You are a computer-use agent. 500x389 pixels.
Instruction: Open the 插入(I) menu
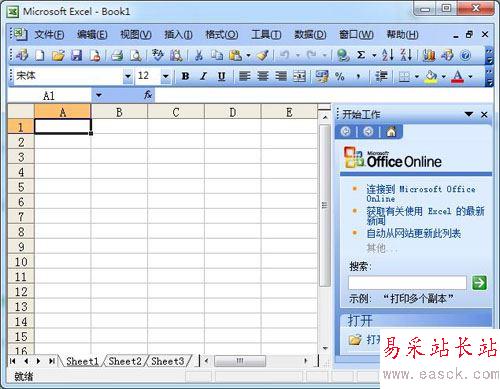[178, 34]
